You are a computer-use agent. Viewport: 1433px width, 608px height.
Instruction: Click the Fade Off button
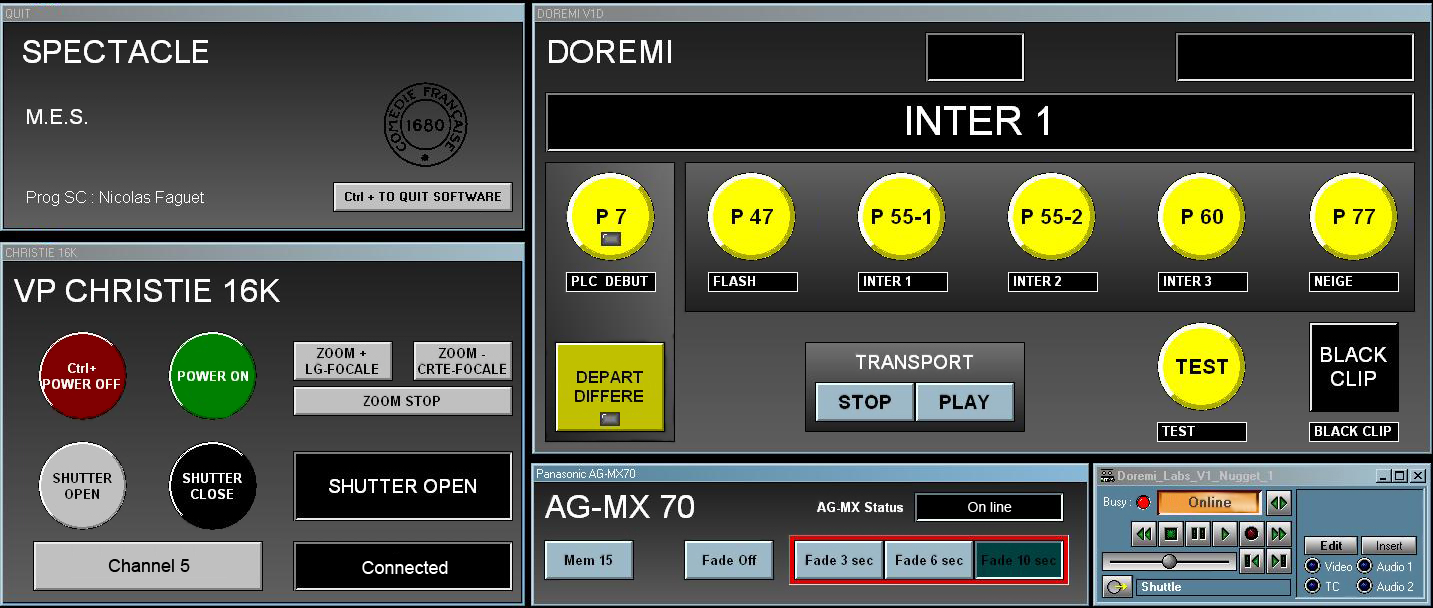(x=729, y=560)
